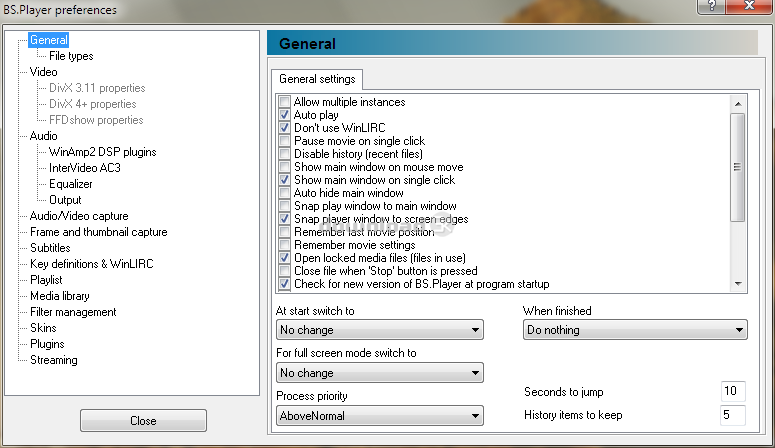Screen dimensions: 775x448
Task: Click the Close button
Action: 143,421
